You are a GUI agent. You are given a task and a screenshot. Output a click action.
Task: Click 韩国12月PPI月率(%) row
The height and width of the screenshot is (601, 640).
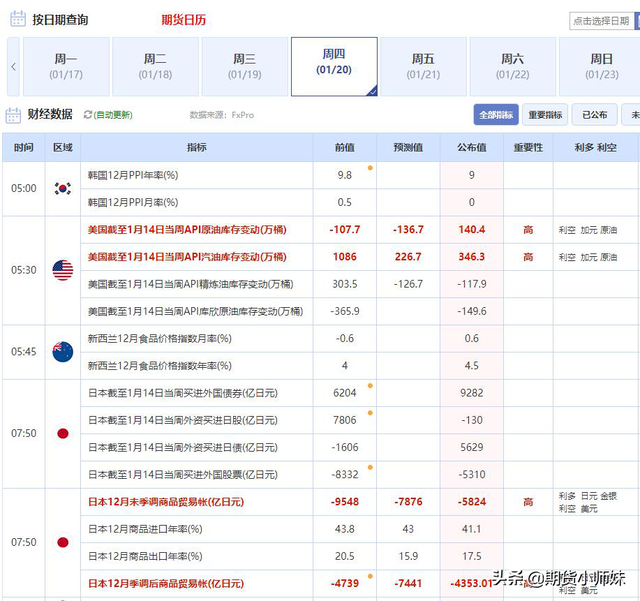pos(359,203)
